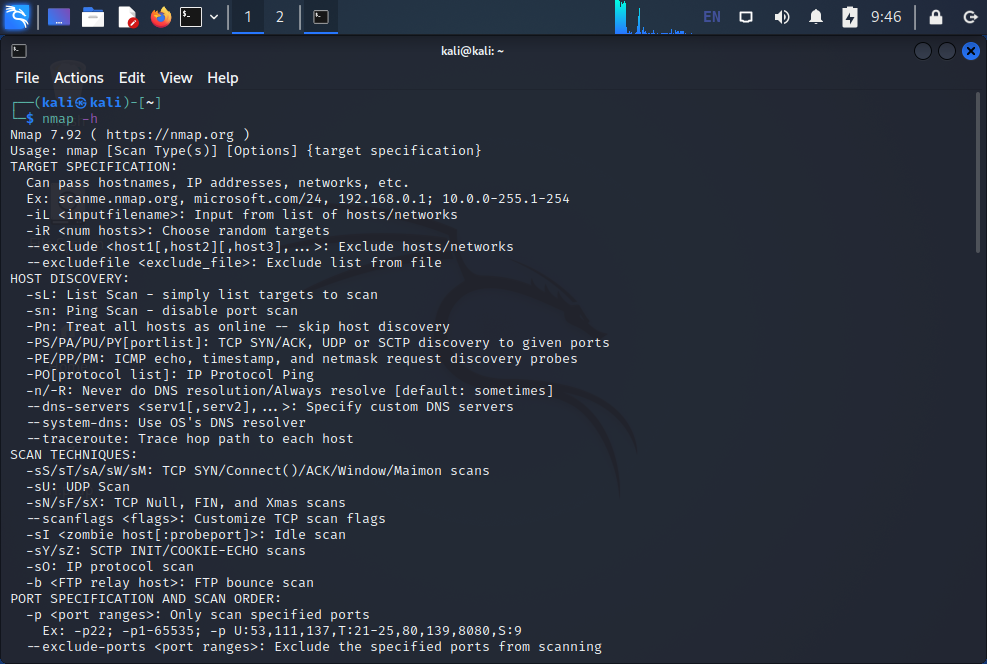Click the 'HOST DISCOVERY:' heading
This screenshot has height=664, width=987.
point(69,279)
